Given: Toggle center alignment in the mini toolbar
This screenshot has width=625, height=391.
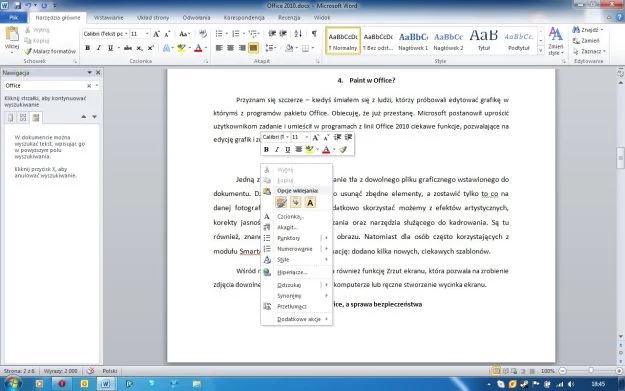Looking at the screenshot, I should [x=298, y=149].
